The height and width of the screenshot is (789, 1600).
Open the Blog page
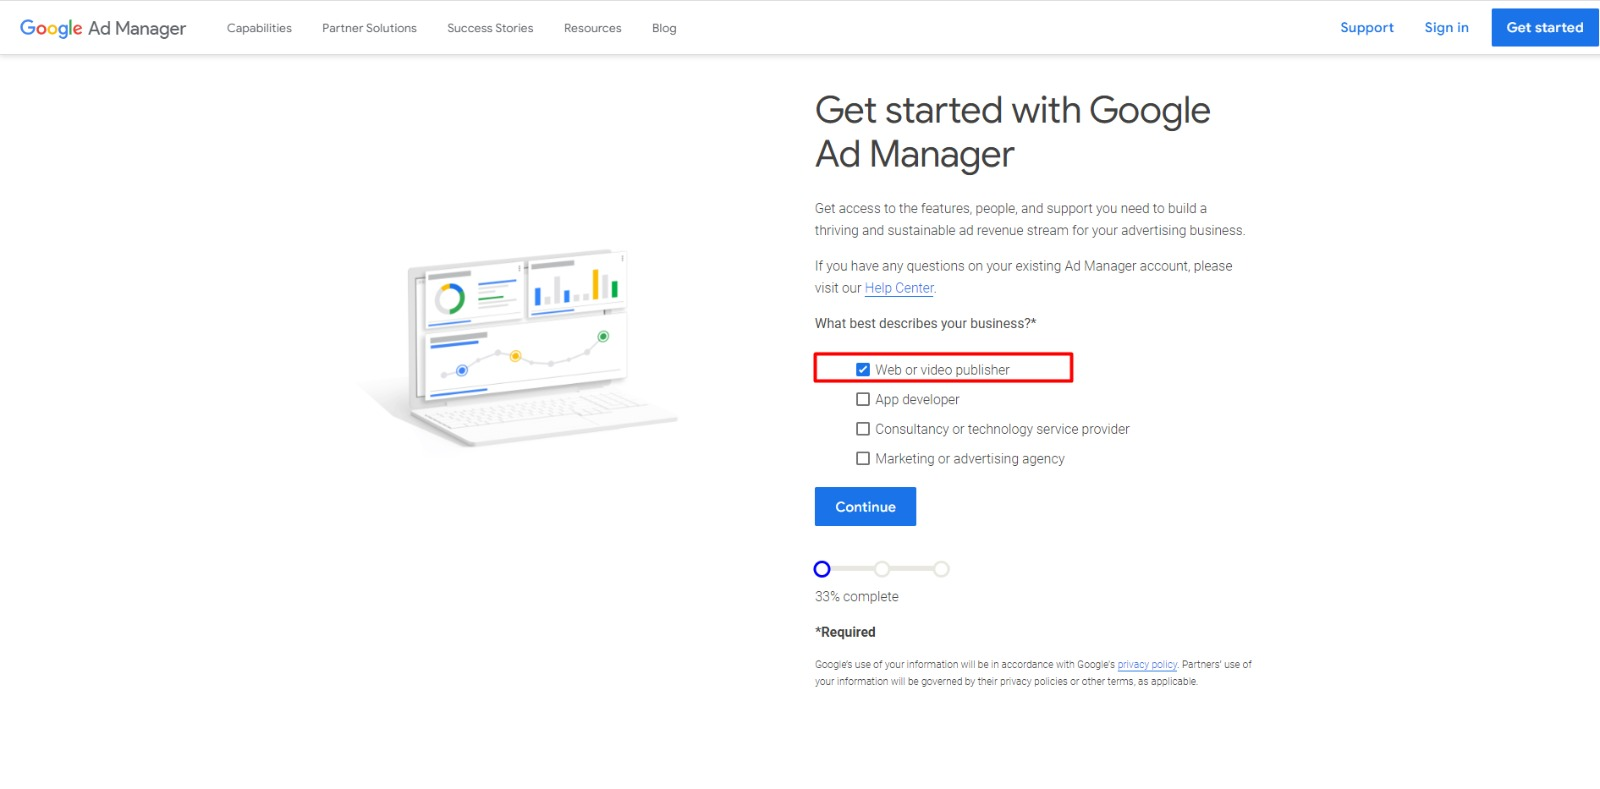(663, 28)
